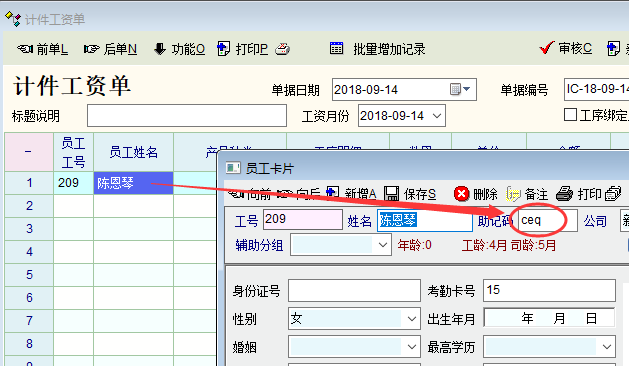Click the 新增A button in 员工卡片

click(351, 194)
